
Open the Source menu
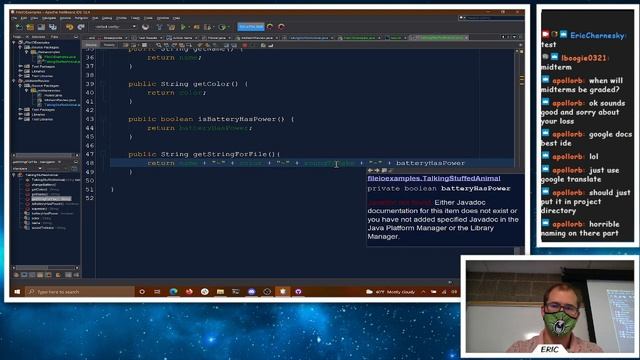point(65,18)
